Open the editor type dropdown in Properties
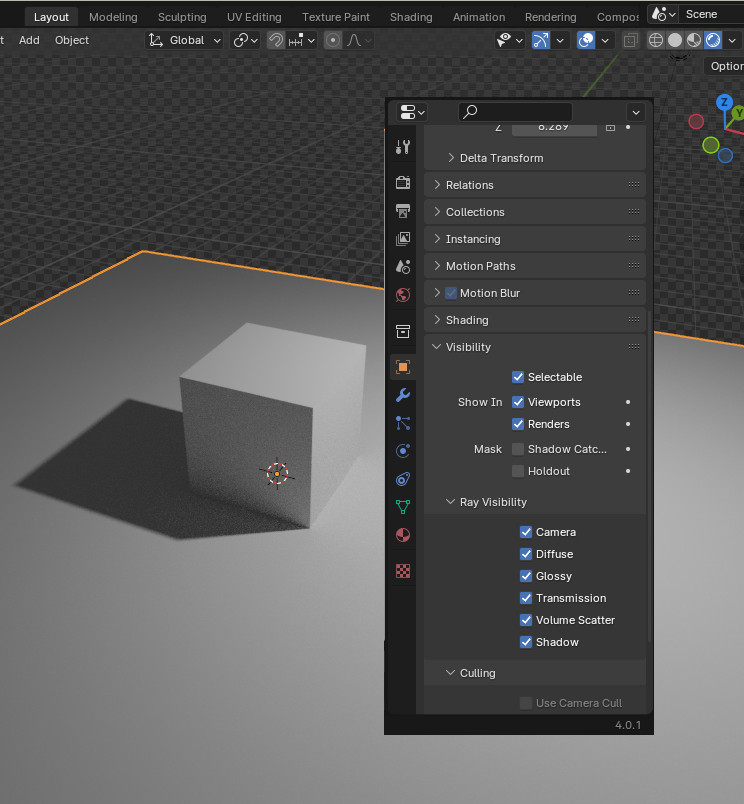The image size is (744, 804). 412,112
